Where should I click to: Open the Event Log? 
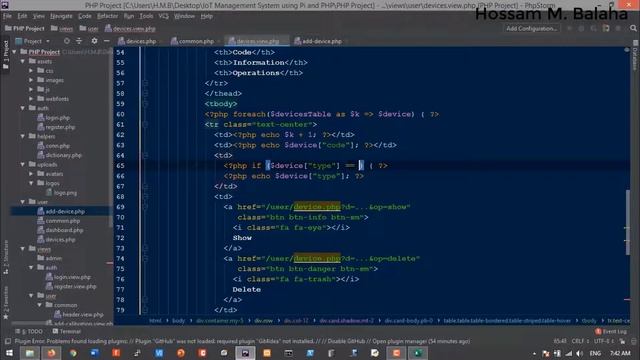point(611,331)
